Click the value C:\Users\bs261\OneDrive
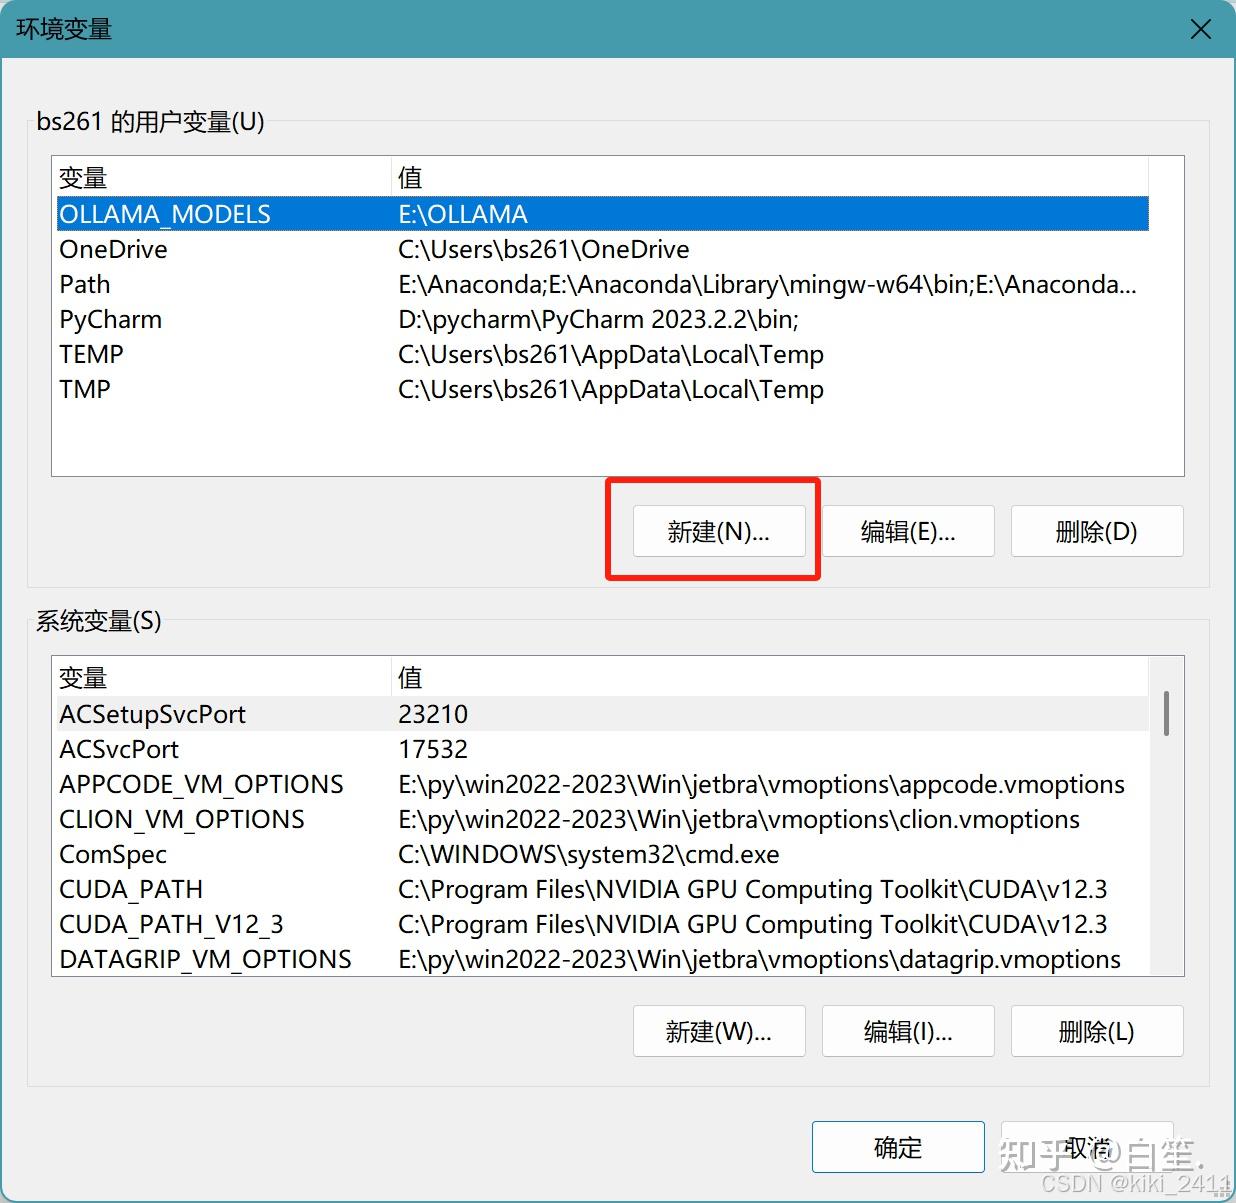 click(x=544, y=249)
